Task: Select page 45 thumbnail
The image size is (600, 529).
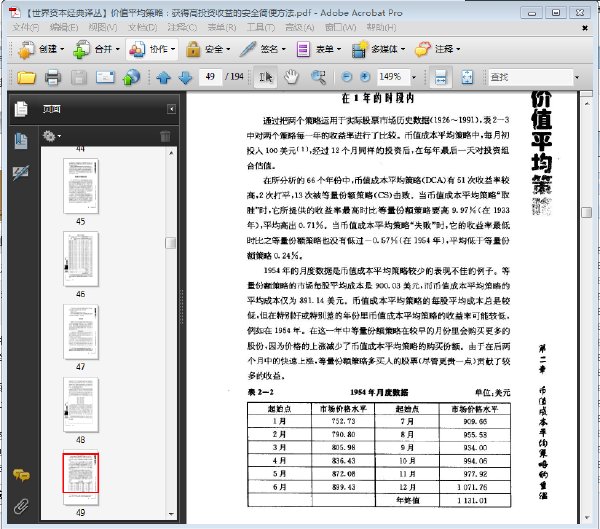Action: [x=81, y=186]
